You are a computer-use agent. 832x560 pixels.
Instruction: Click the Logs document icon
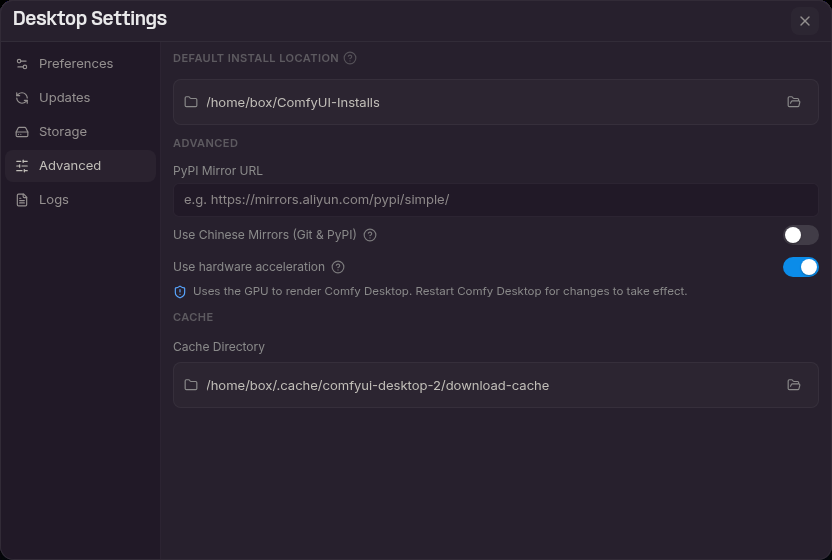pos(22,200)
